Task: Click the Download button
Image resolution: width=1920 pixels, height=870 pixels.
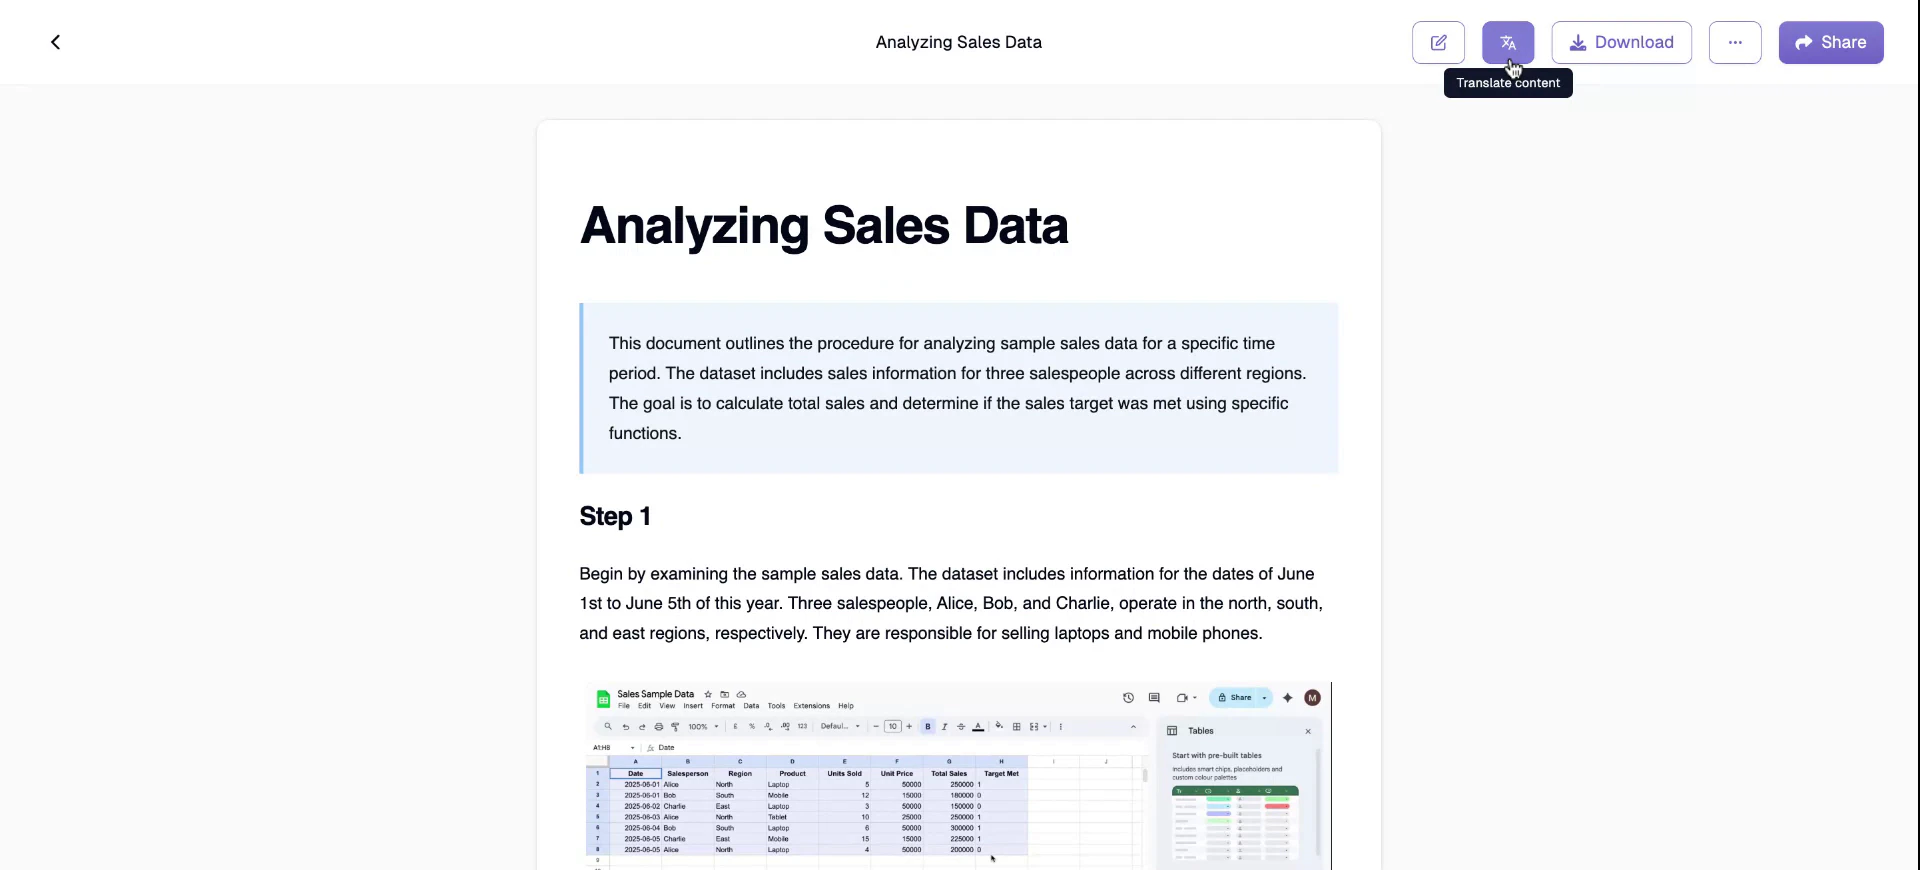Action: click(1620, 42)
